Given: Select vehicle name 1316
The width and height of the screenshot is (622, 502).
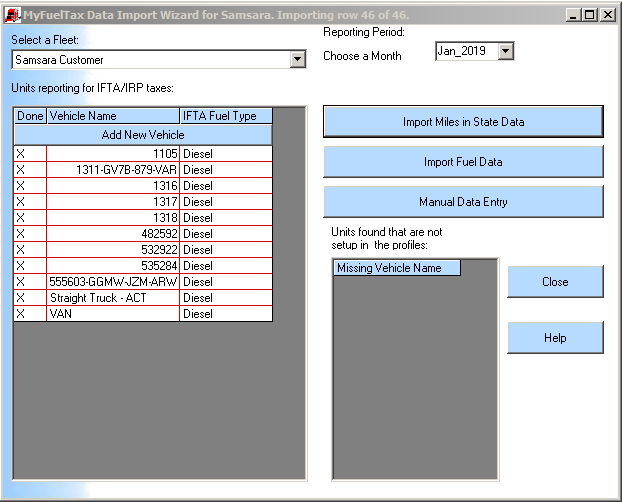Looking at the screenshot, I should coord(113,186).
